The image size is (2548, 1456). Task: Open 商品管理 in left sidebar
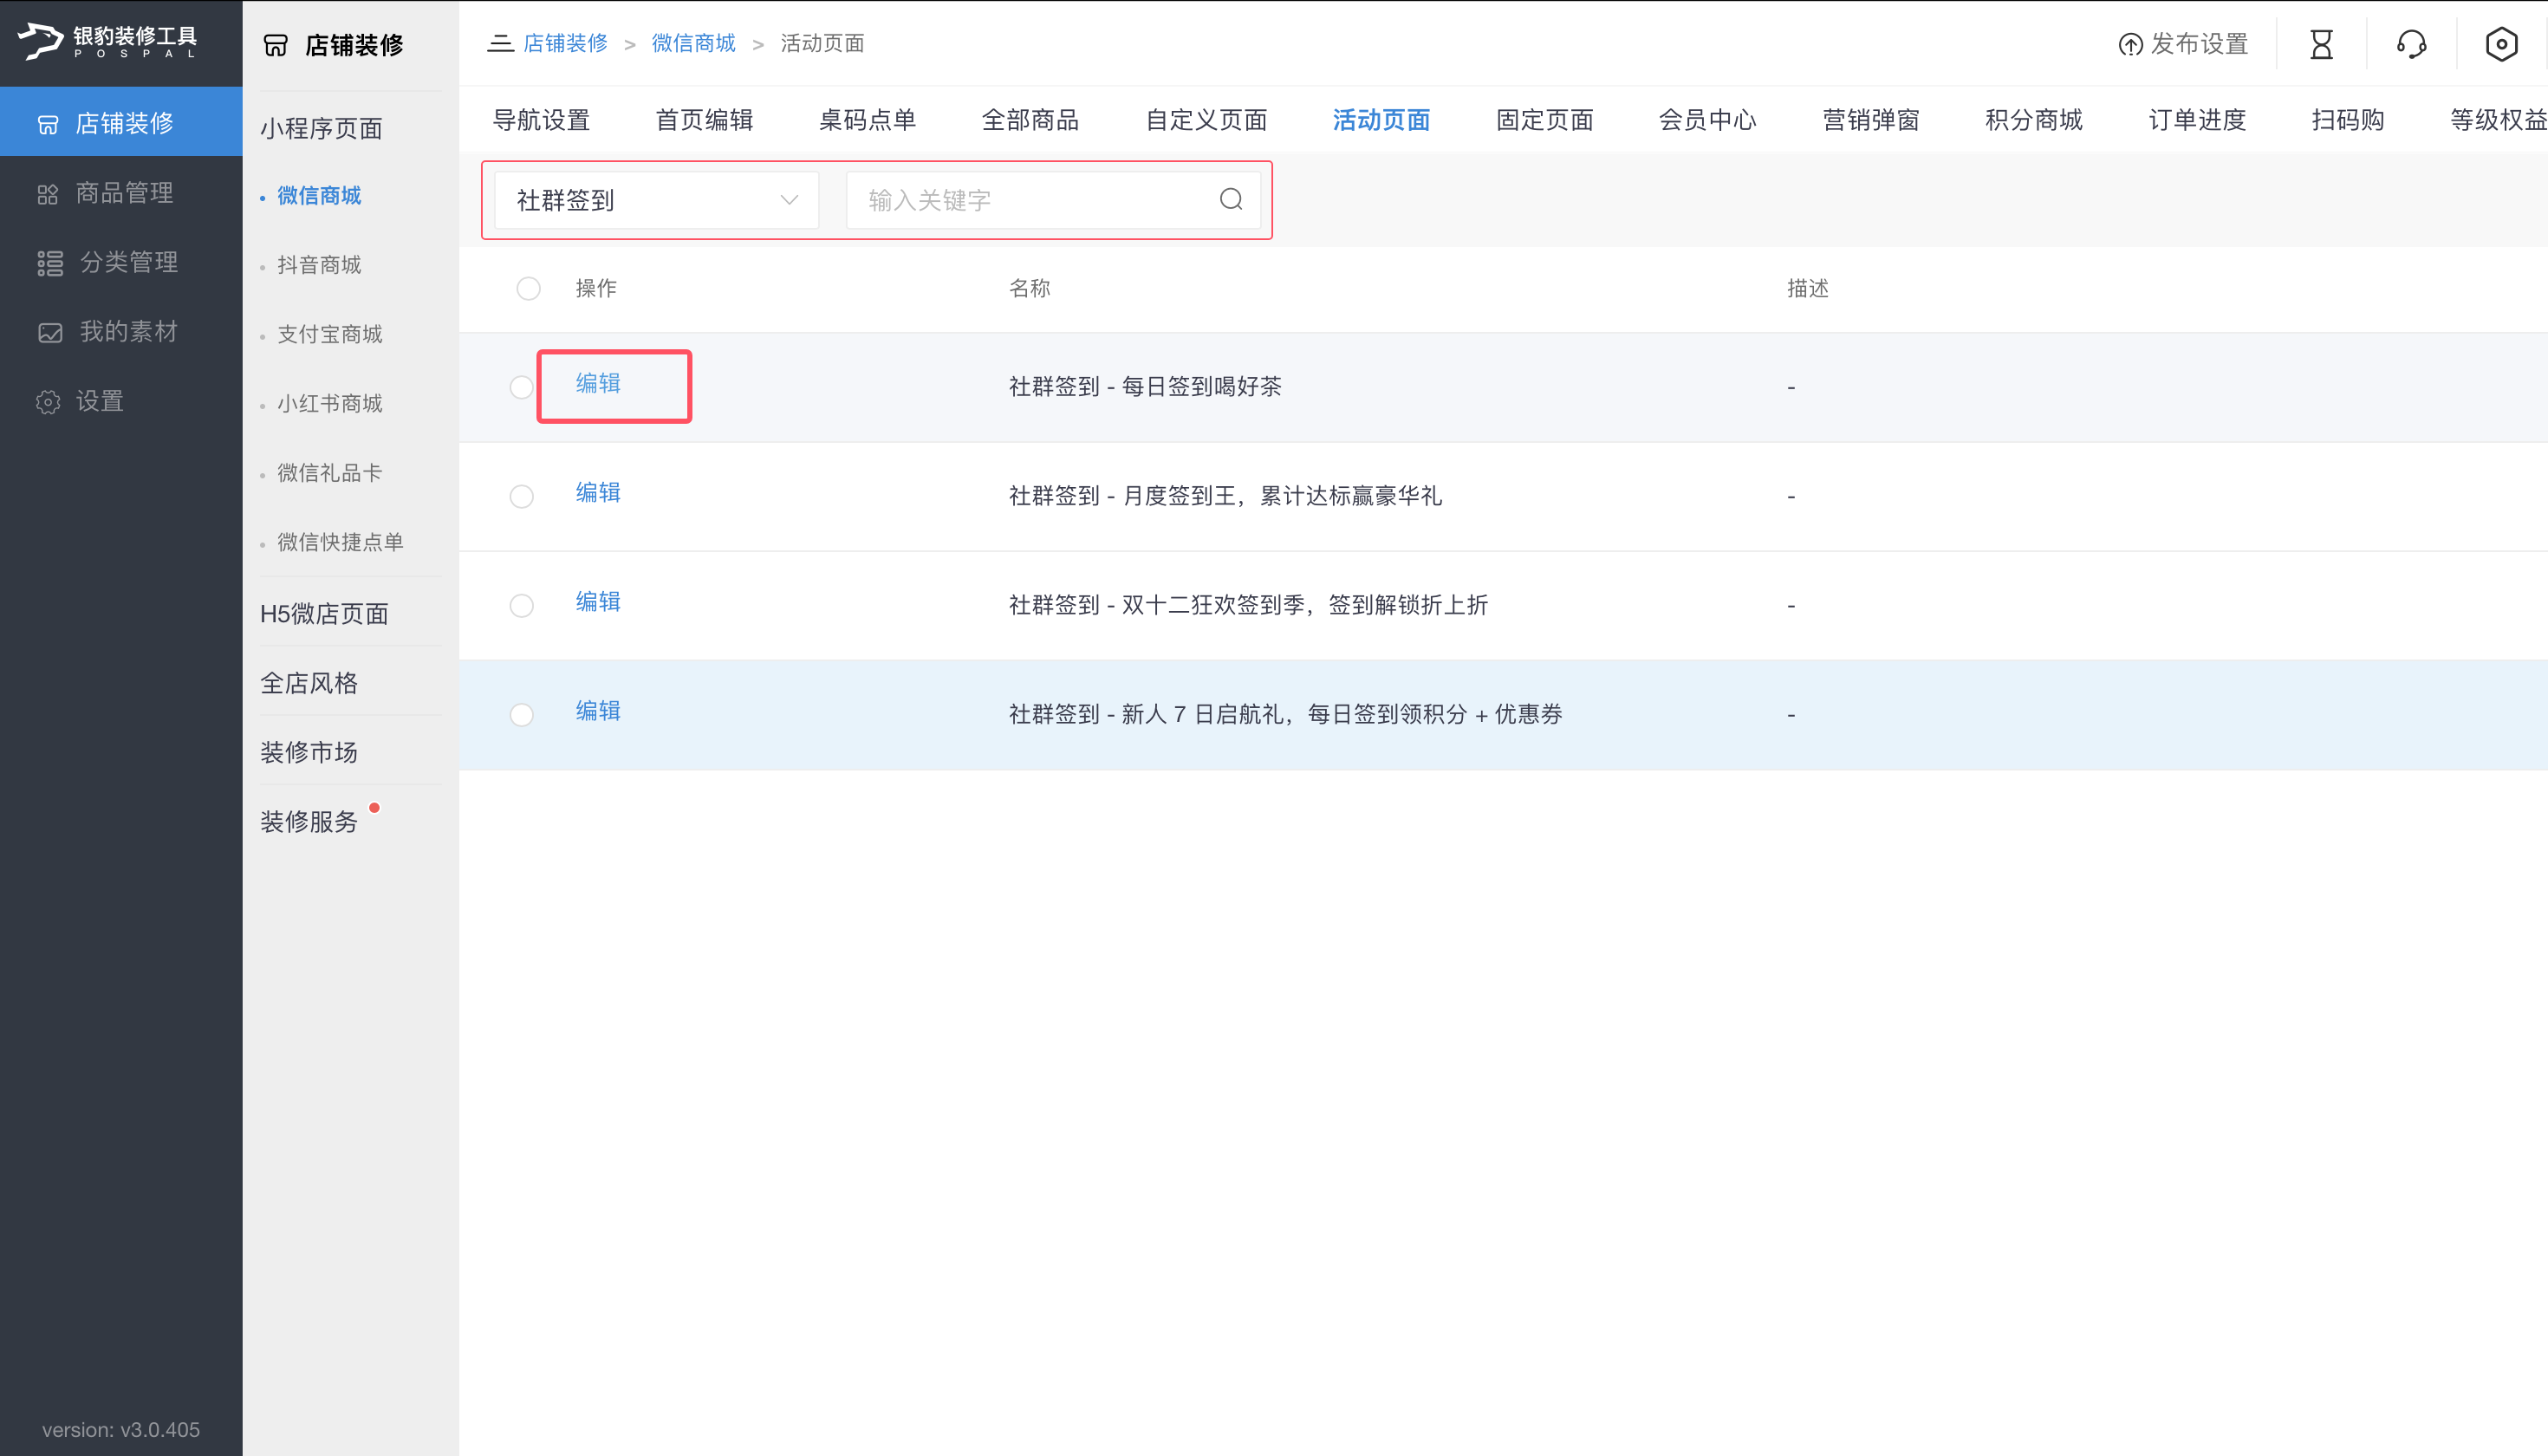pyautogui.click(x=122, y=193)
